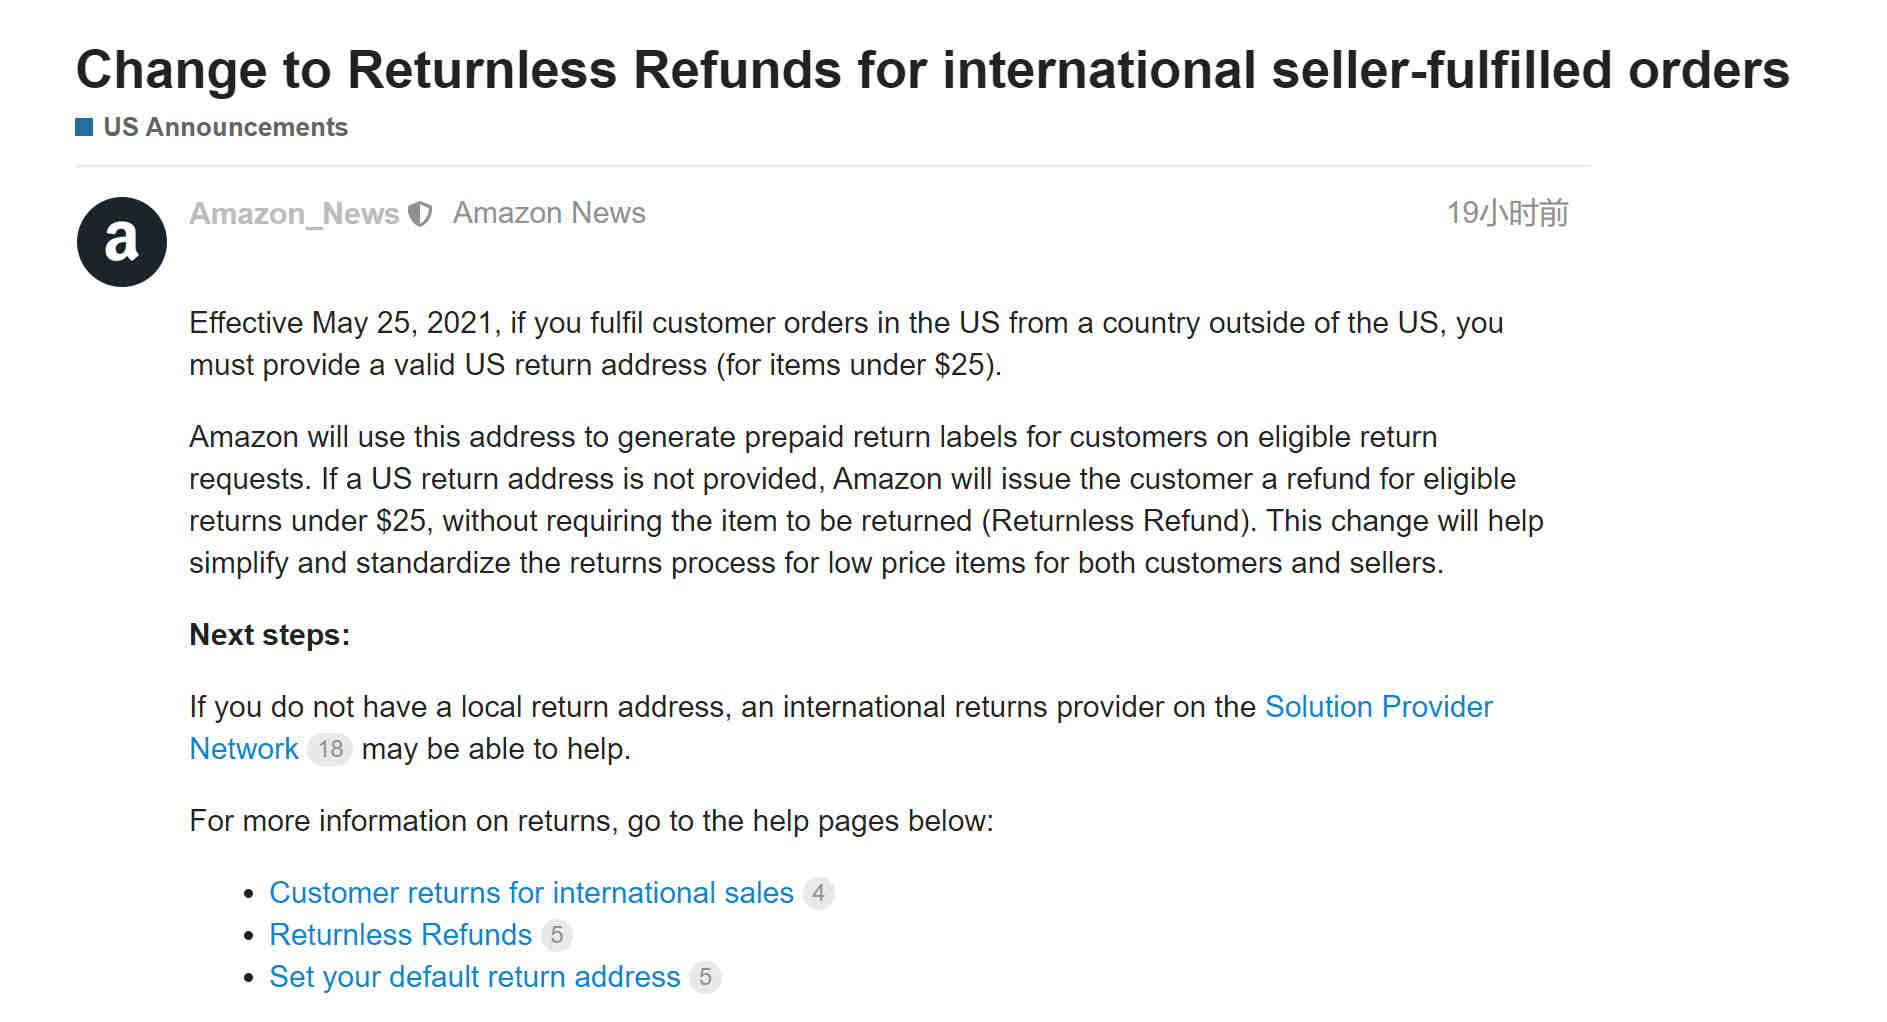Click the Amazon News display name
The height and width of the screenshot is (1022, 1887).
click(549, 213)
